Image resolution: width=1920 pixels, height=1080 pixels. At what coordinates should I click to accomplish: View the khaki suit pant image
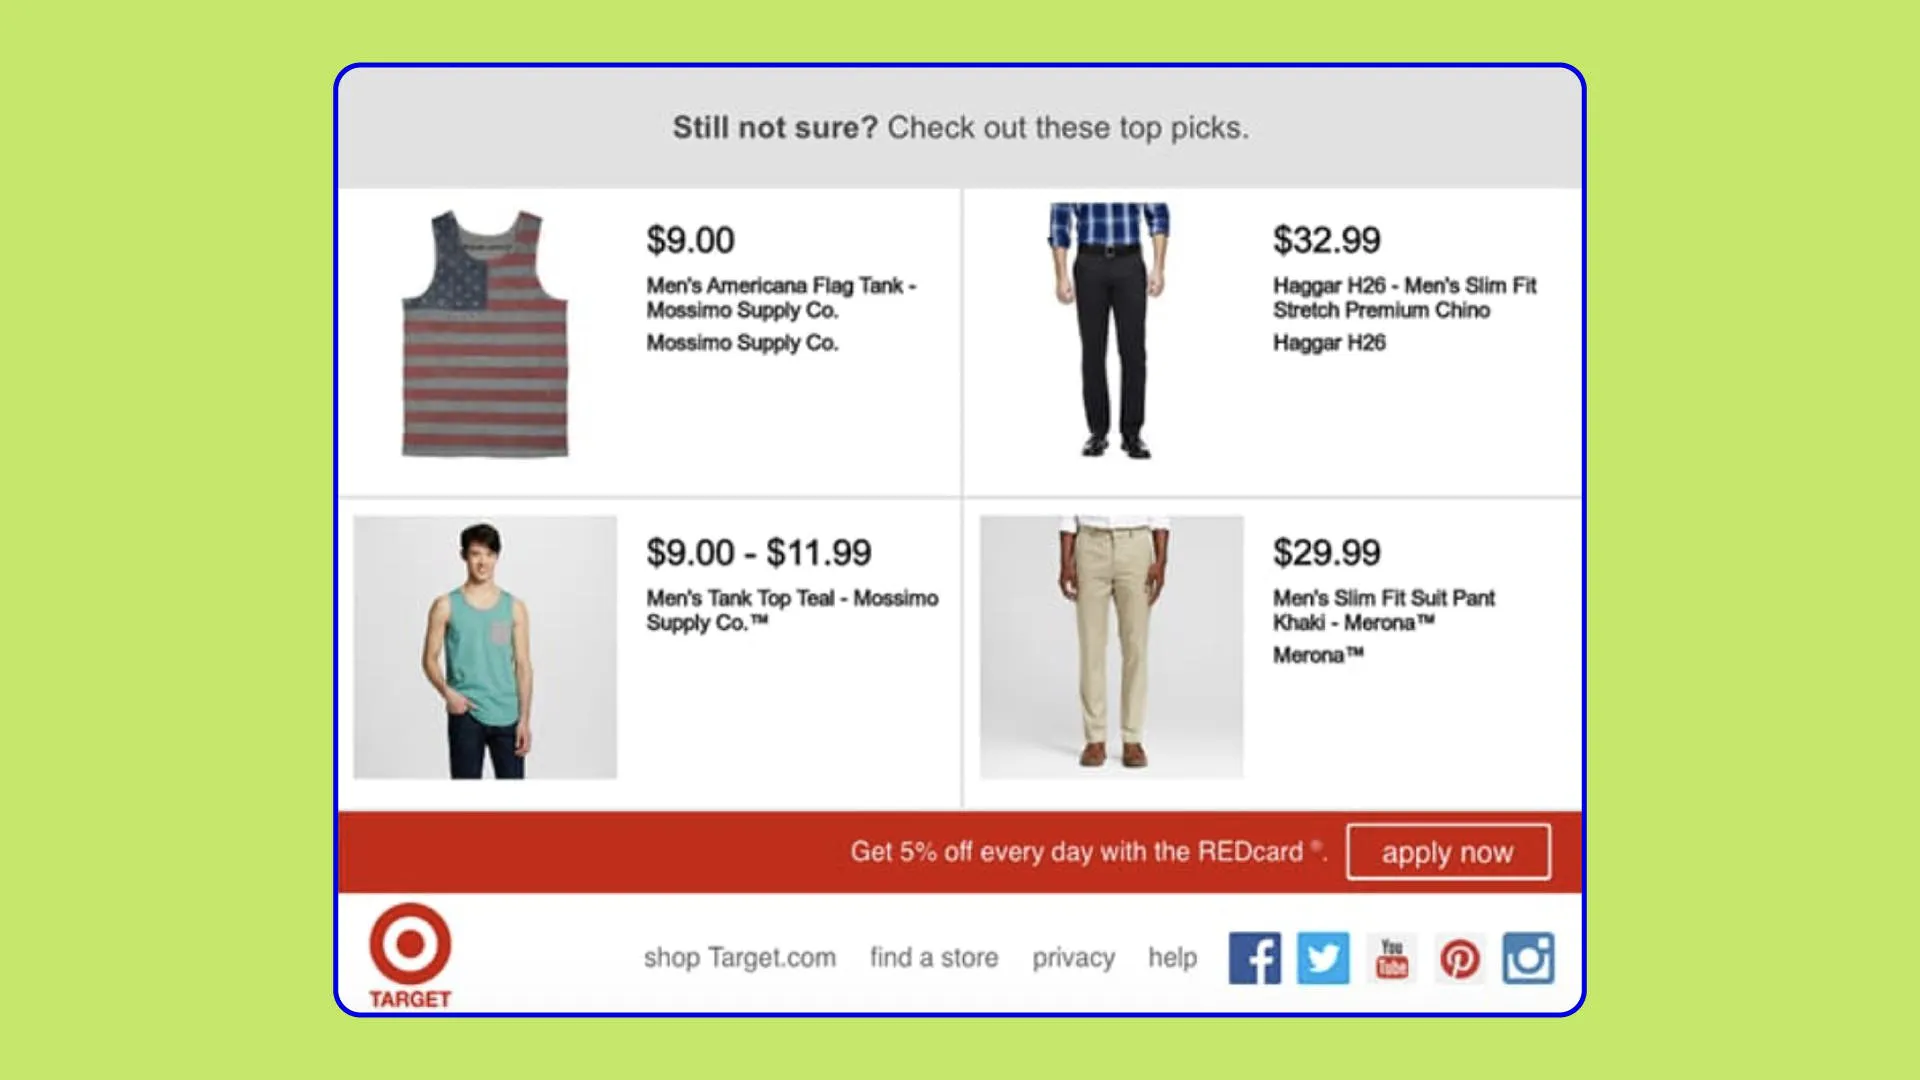(1111, 647)
